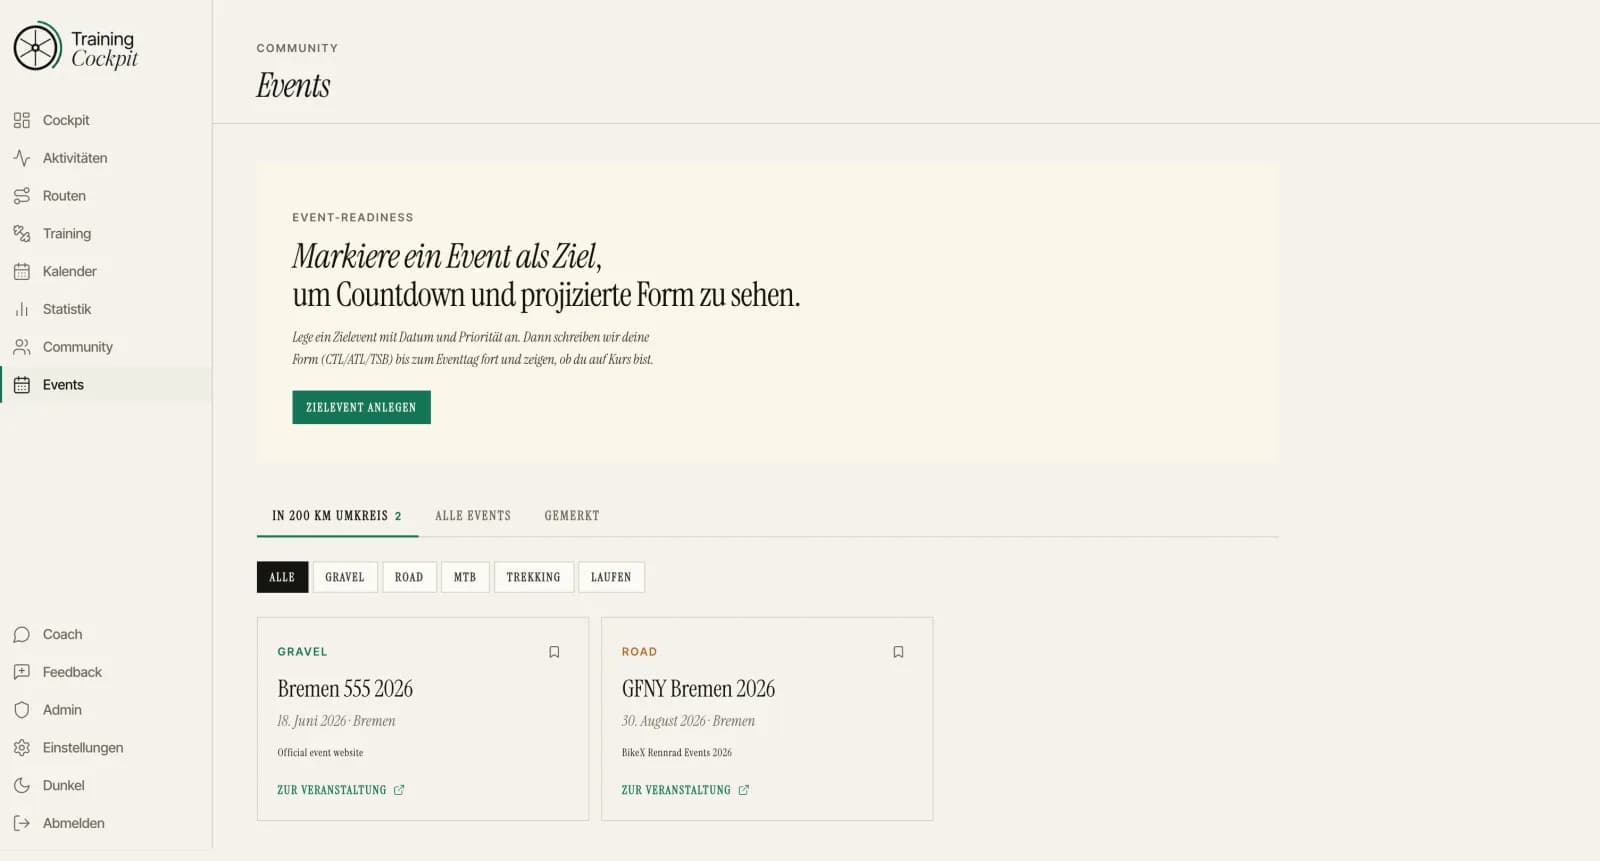
Task: Click the ROAD category label on card
Action: [x=639, y=652]
